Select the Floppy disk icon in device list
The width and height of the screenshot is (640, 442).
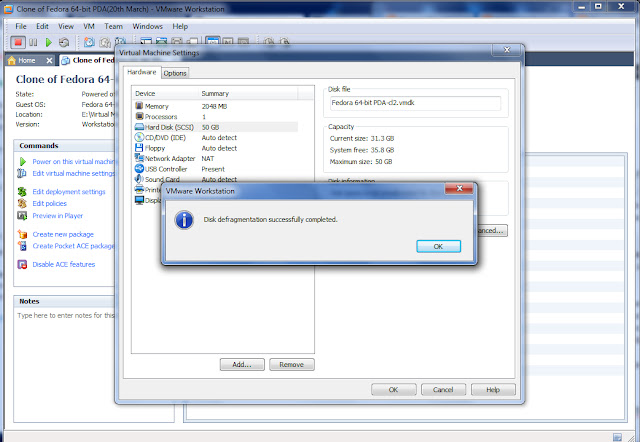139,148
